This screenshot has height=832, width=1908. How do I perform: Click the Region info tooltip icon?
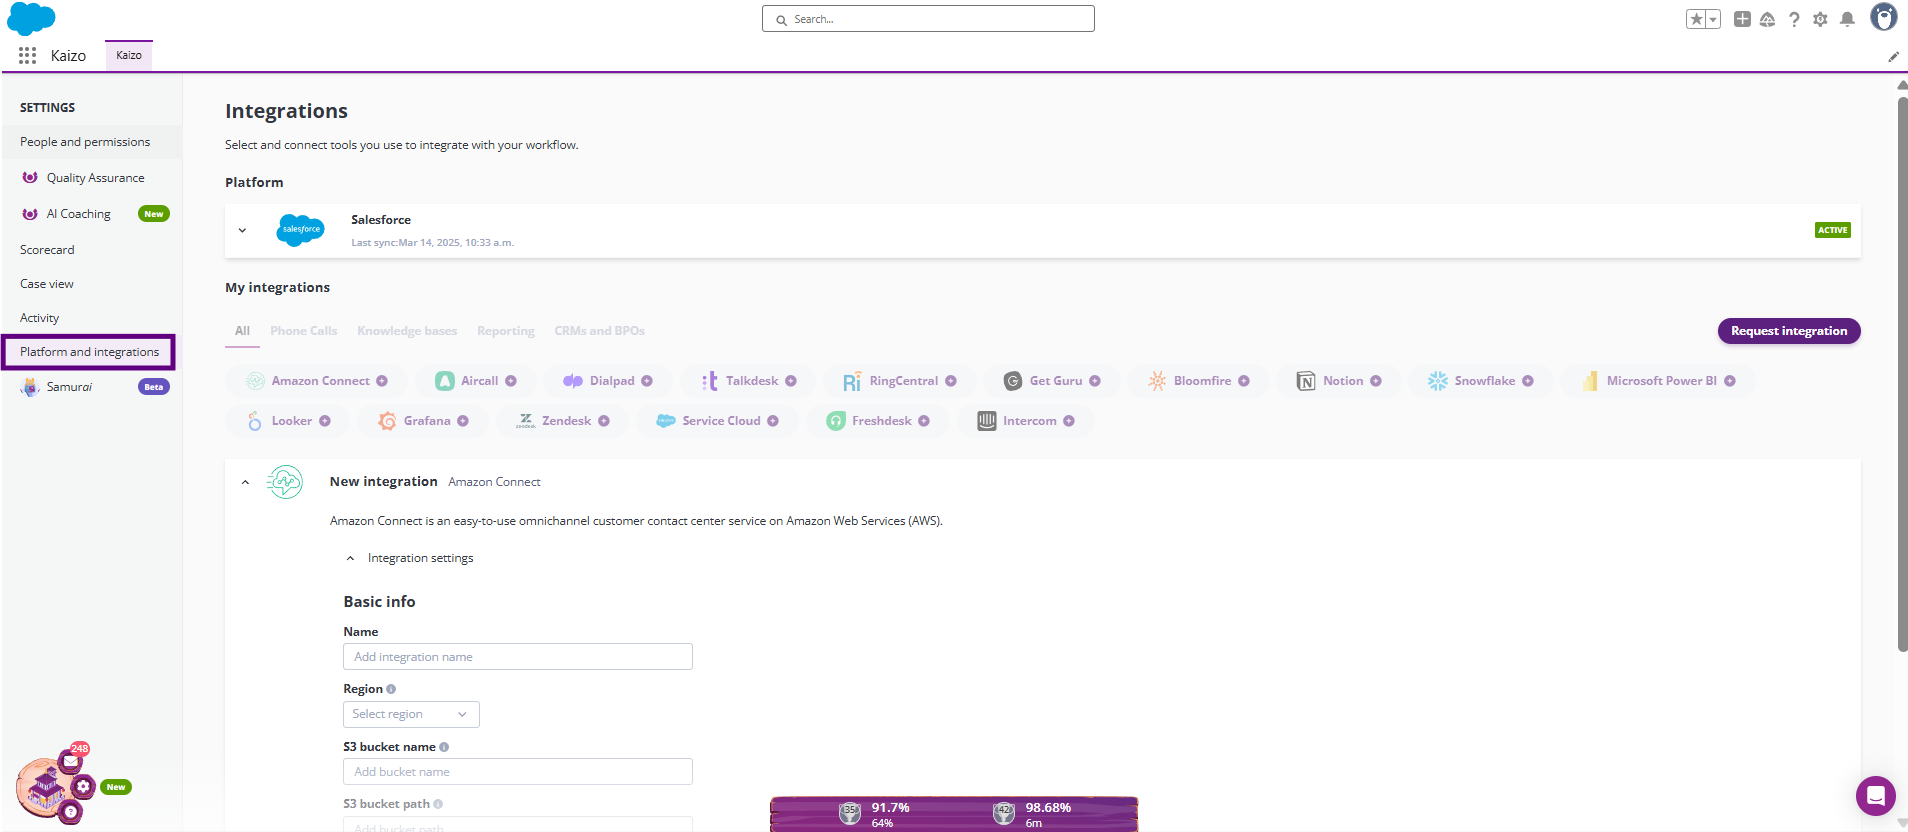[x=391, y=689]
